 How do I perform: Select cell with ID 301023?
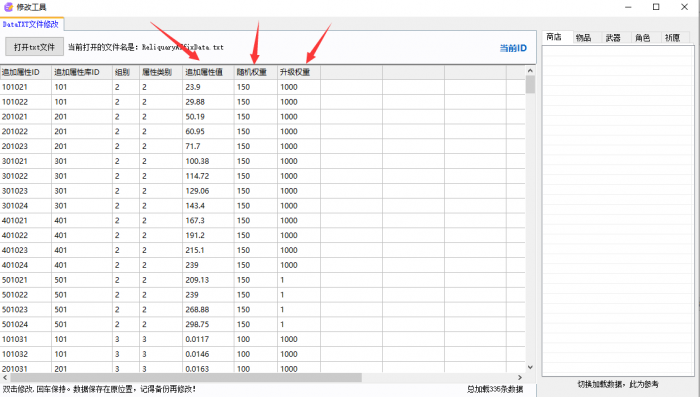click(x=25, y=191)
